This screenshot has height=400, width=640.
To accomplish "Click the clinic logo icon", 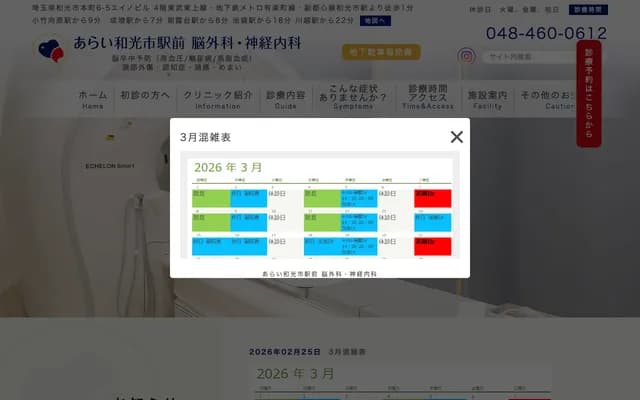I will click(x=49, y=49).
